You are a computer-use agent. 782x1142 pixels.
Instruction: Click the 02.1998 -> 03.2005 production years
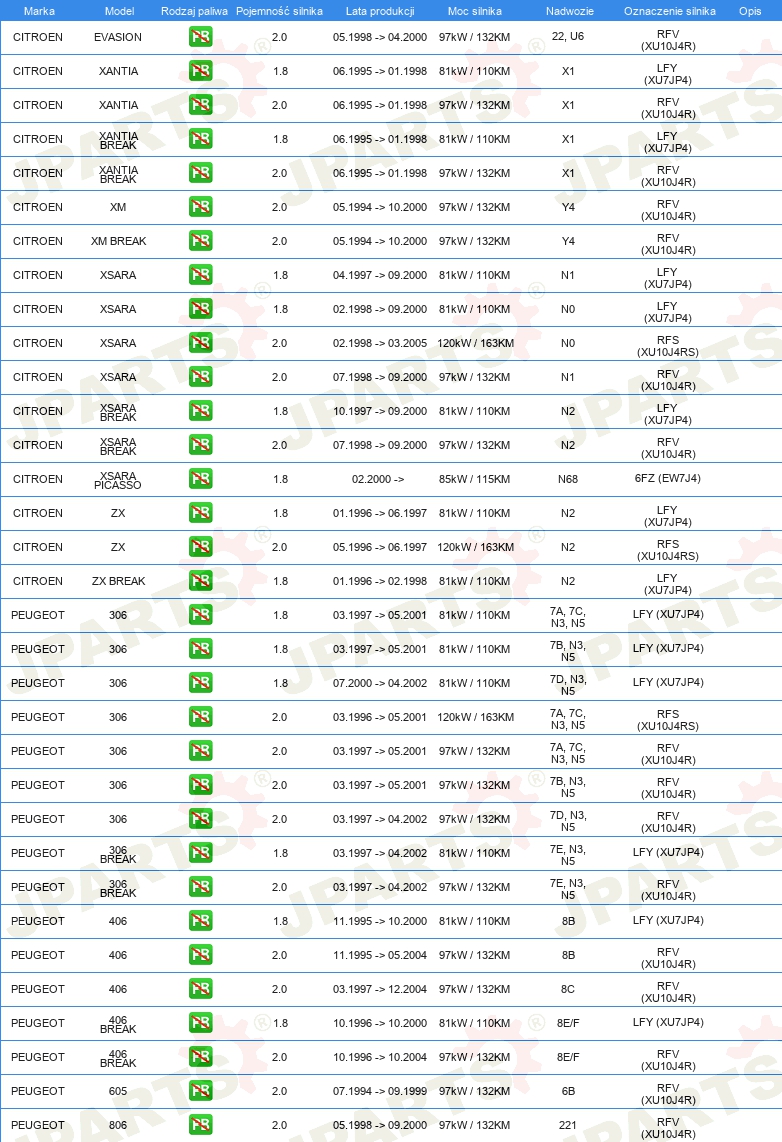pyautogui.click(x=380, y=343)
